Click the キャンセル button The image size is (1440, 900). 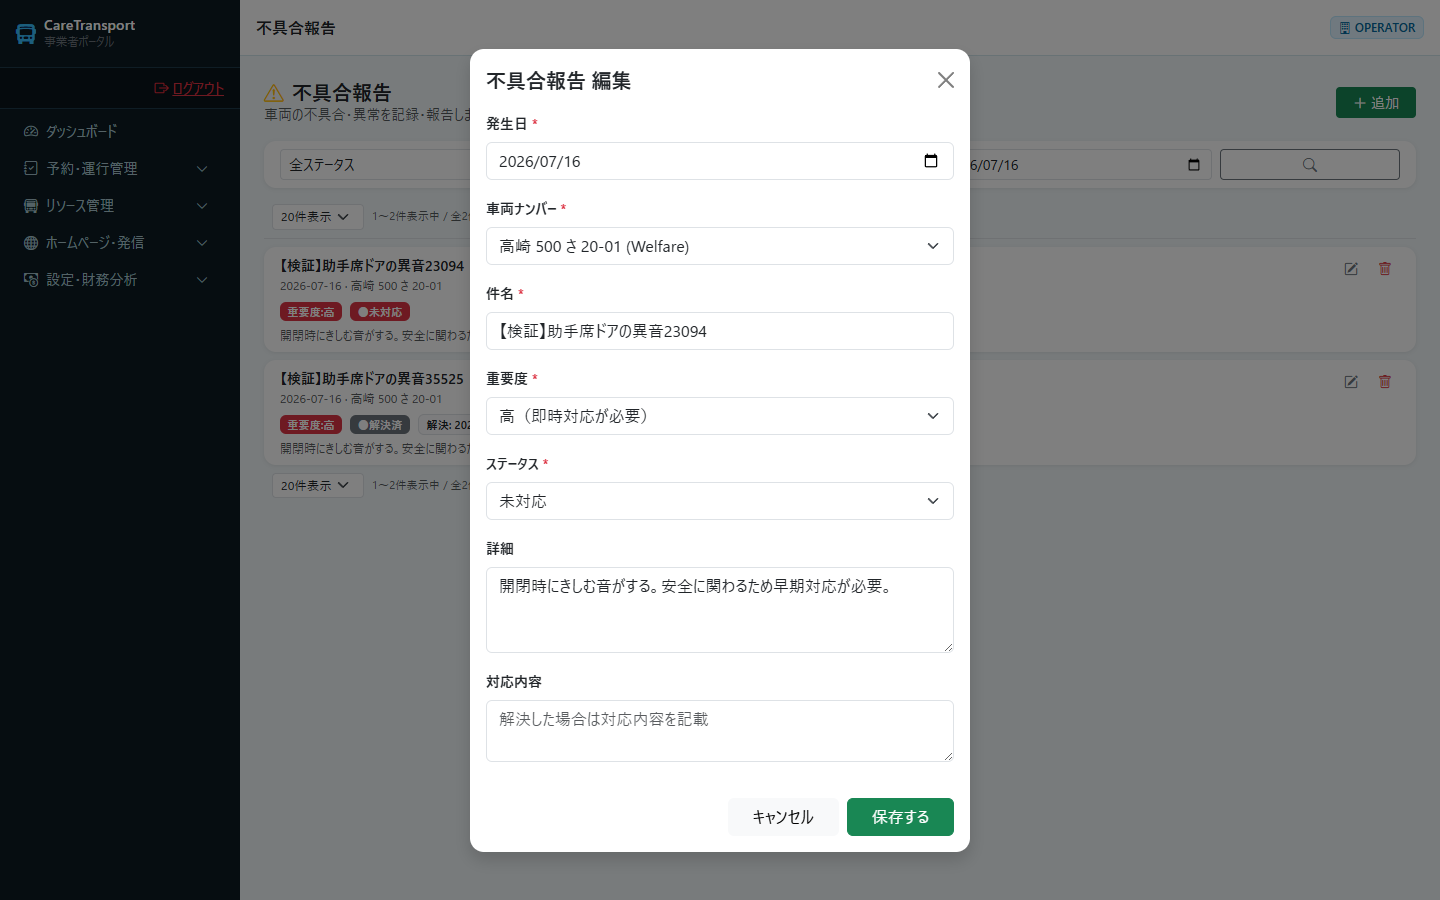(x=783, y=817)
